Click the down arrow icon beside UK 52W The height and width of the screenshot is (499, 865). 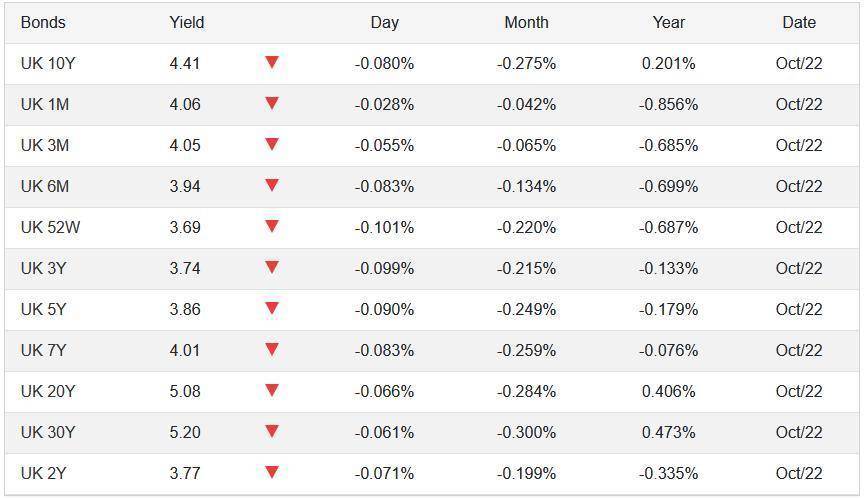click(271, 227)
